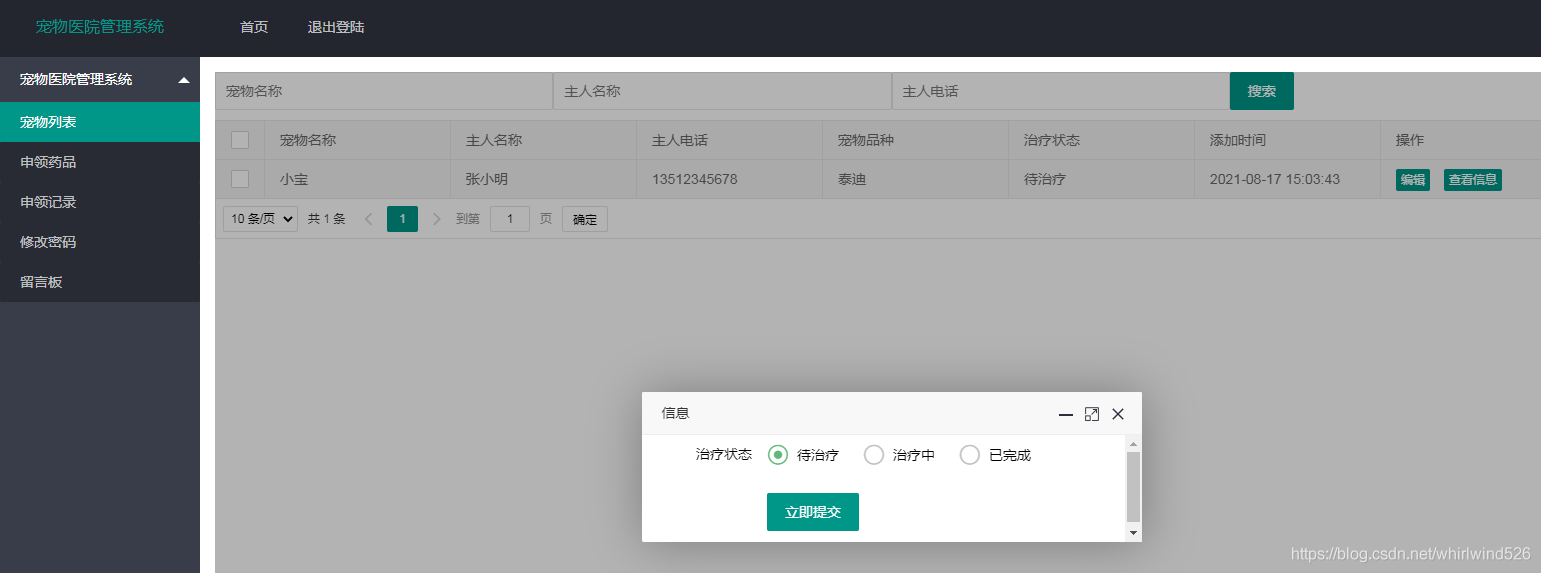1541x573 pixels.
Task: Click the dialog scrollbar thumb
Action: (1133, 486)
